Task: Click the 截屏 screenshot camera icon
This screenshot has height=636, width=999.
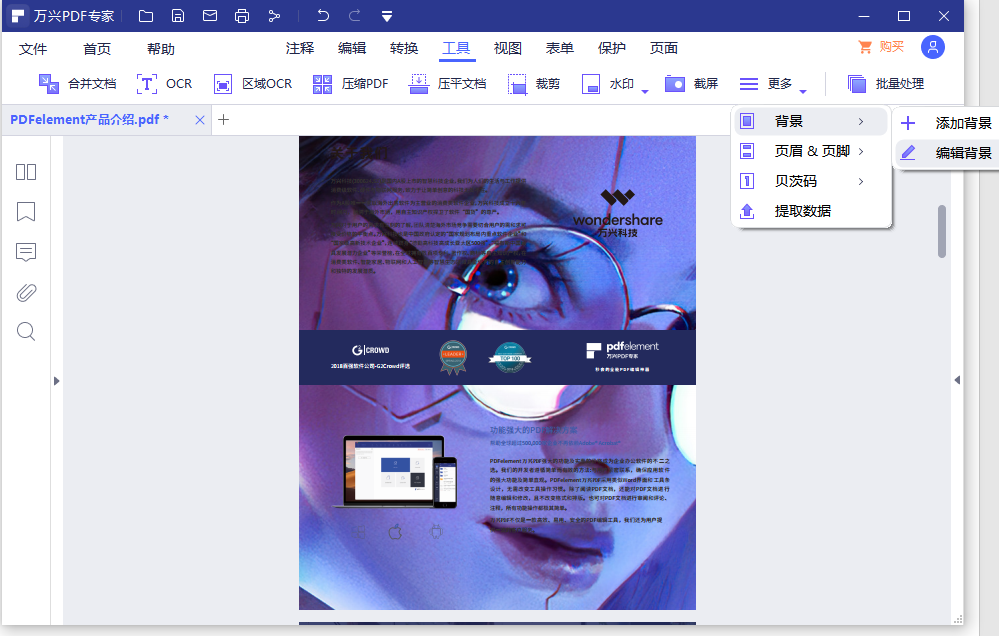Action: (x=675, y=84)
